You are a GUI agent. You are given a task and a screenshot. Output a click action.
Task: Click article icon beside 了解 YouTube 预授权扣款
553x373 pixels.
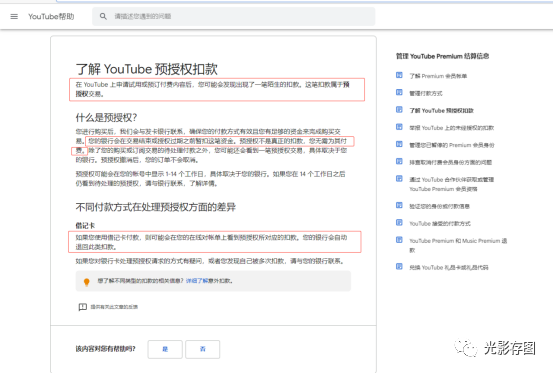point(399,110)
